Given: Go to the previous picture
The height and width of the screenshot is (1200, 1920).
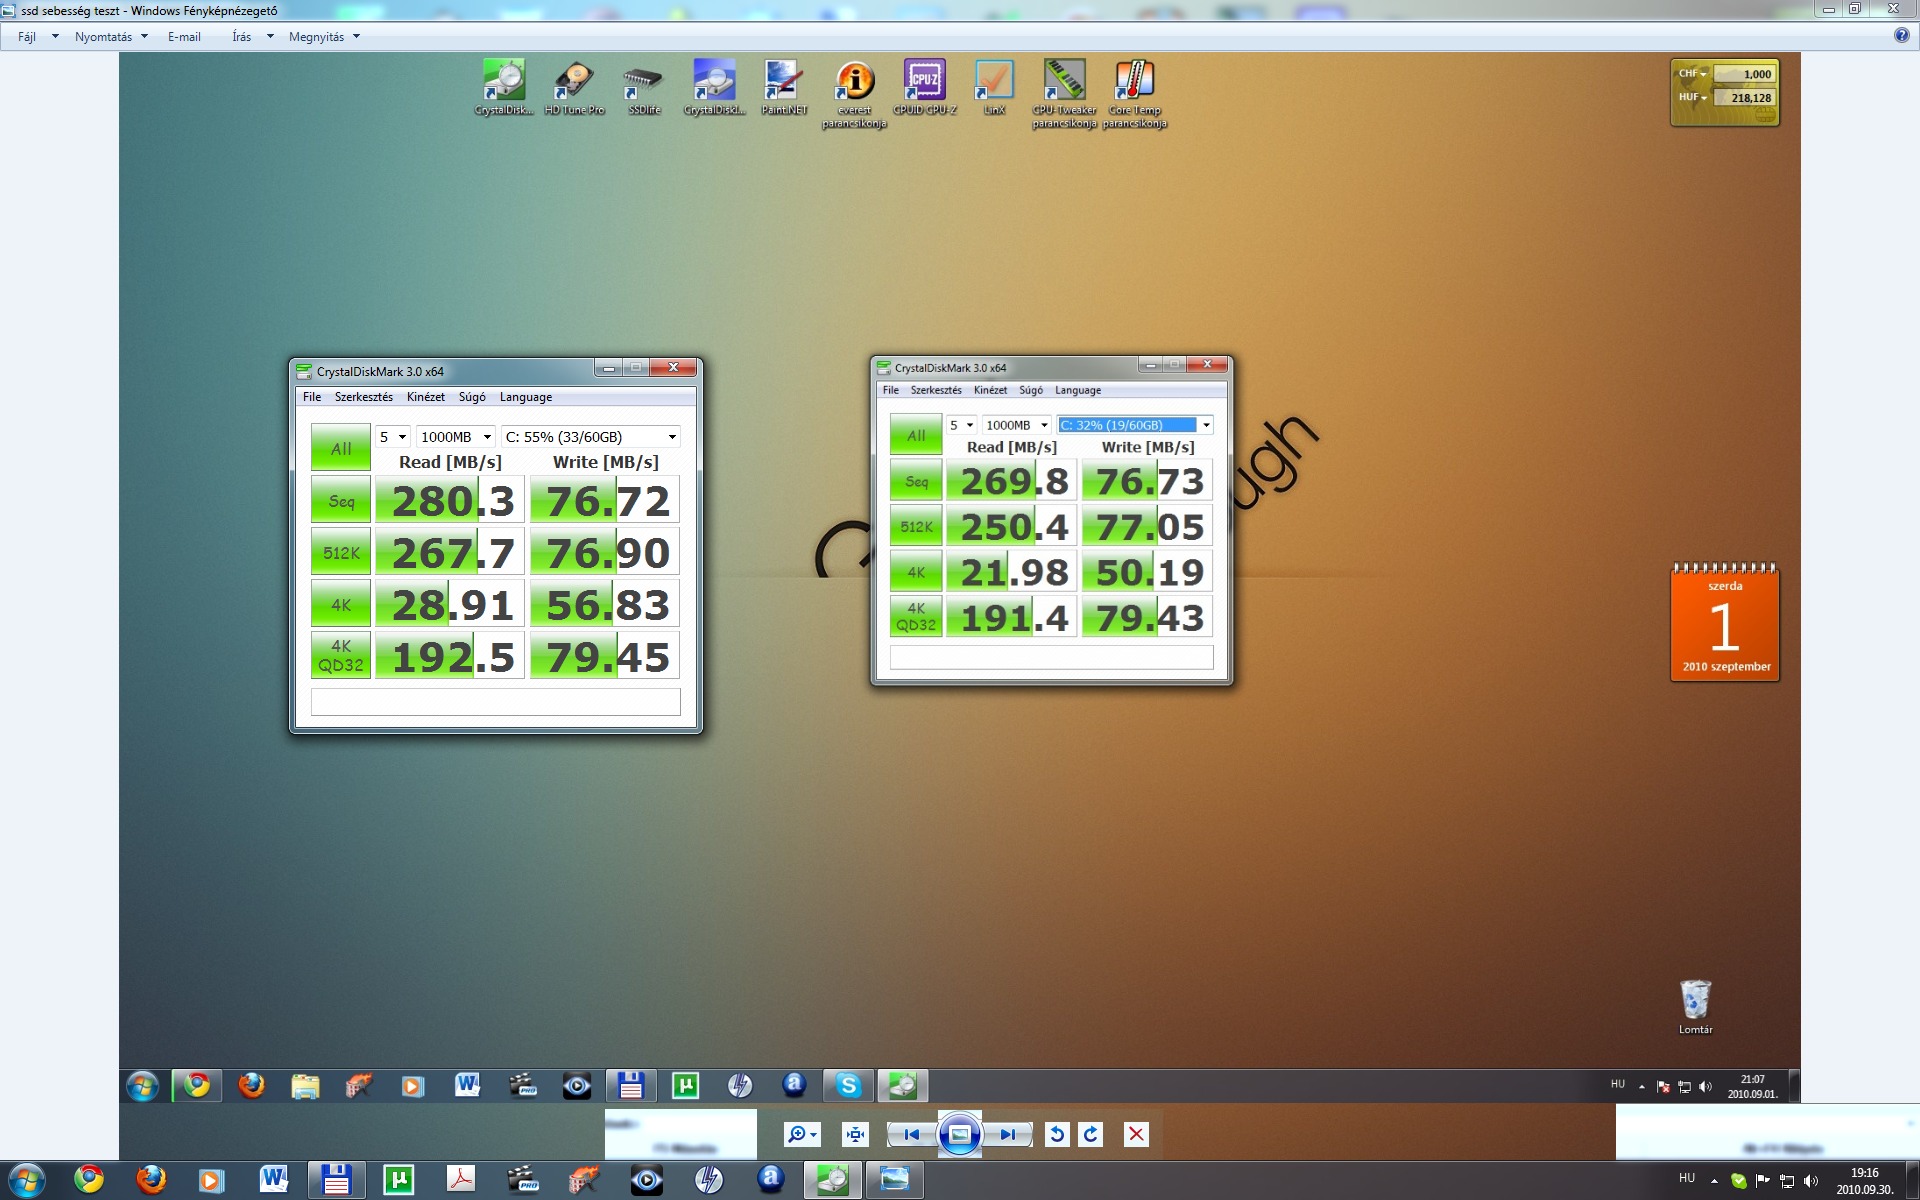Looking at the screenshot, I should click(911, 1134).
